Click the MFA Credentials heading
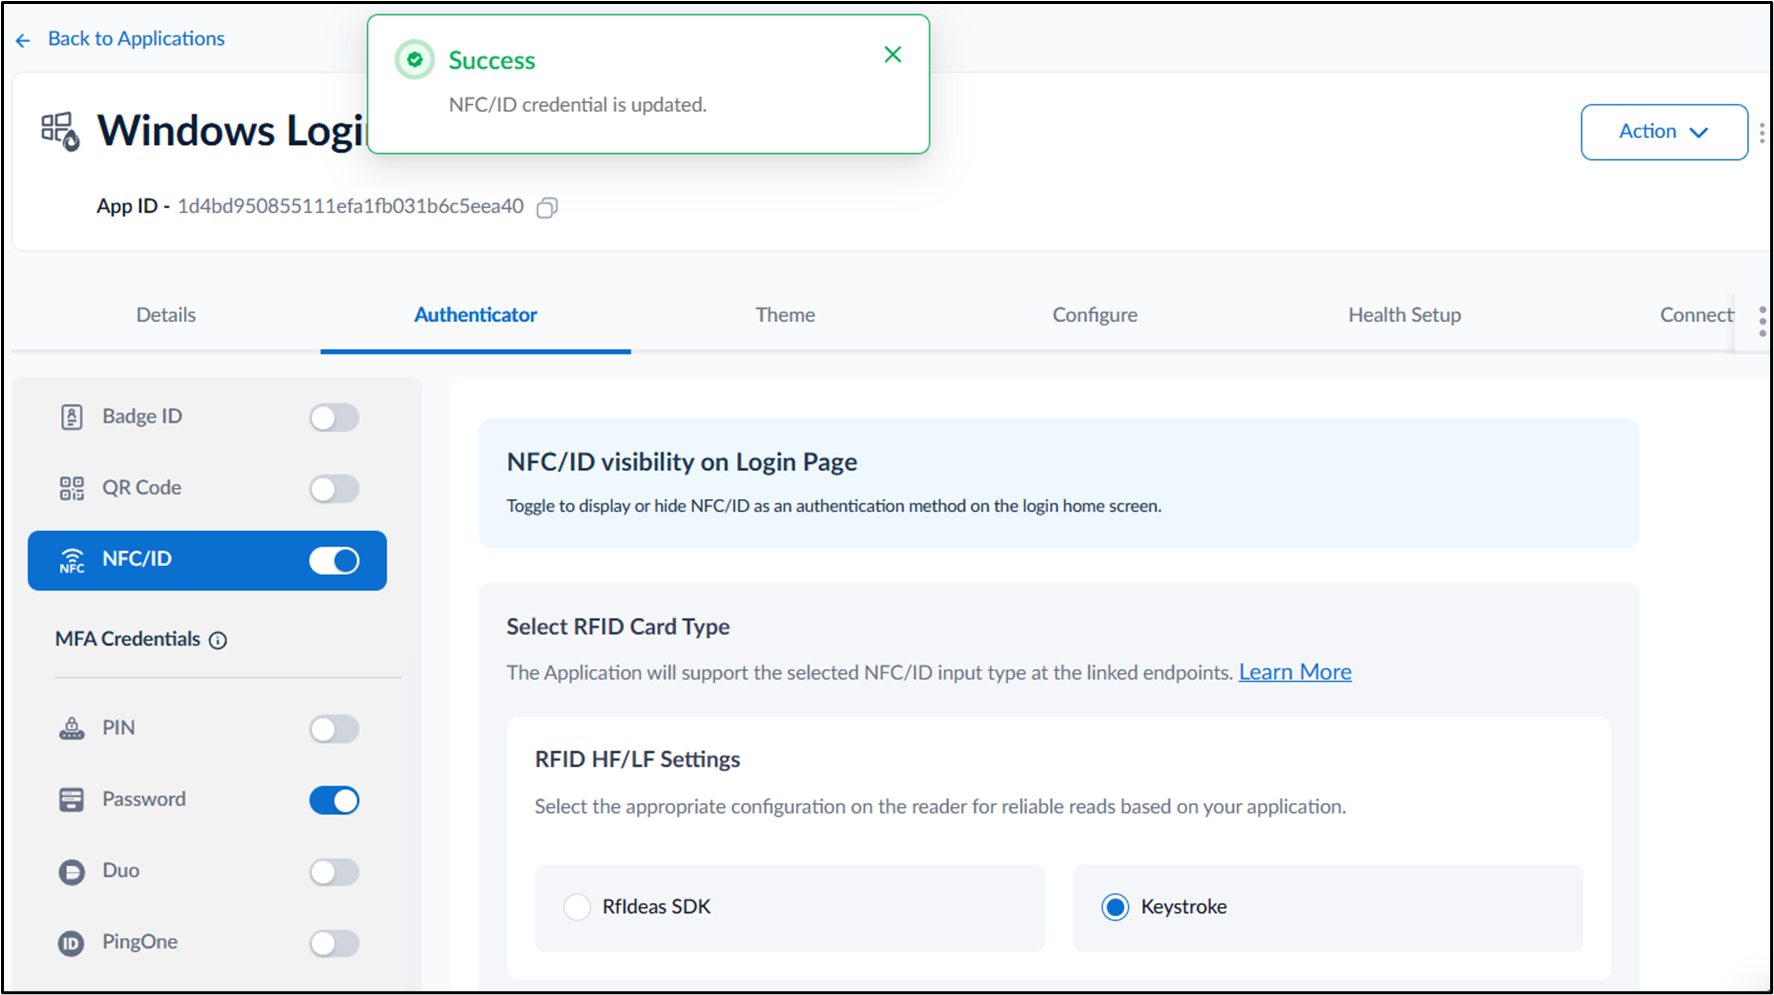The width and height of the screenshot is (1774, 995). tap(128, 639)
